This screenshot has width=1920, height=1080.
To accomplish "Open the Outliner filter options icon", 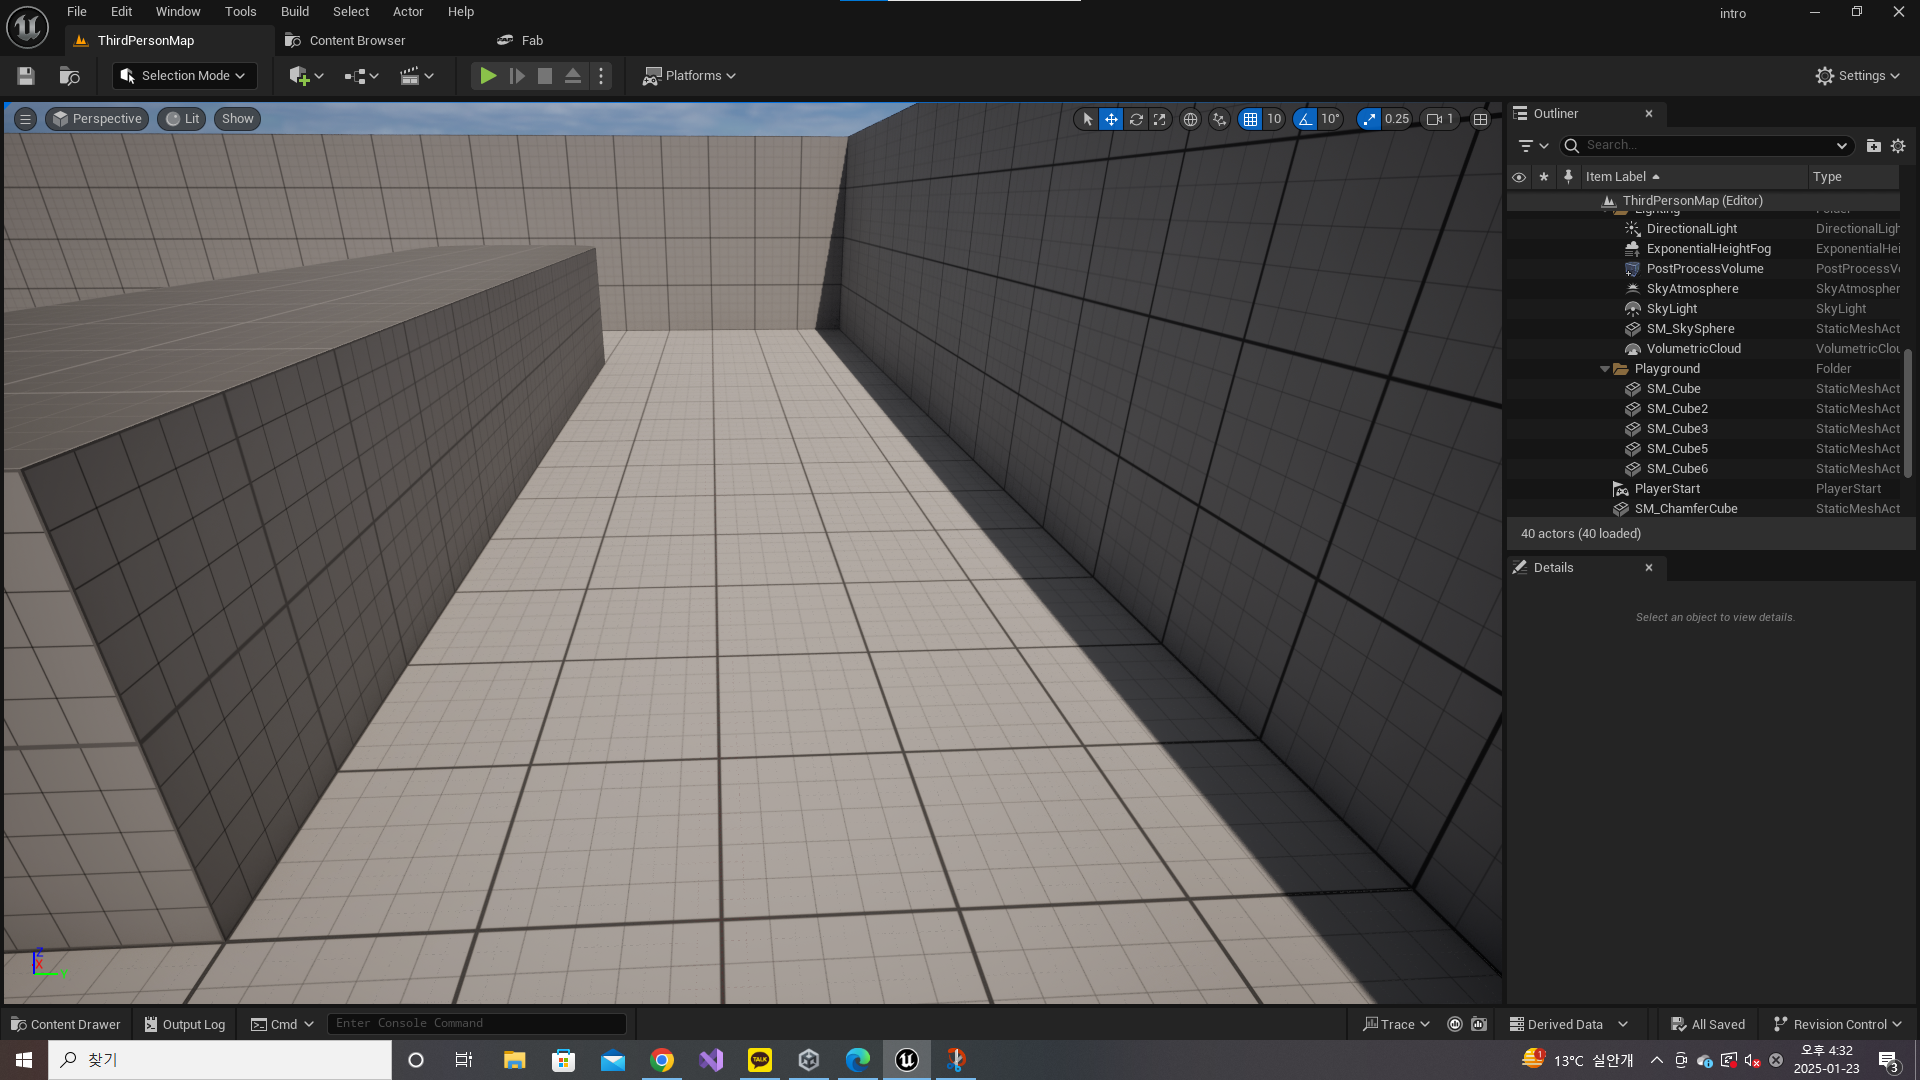I will (1533, 146).
